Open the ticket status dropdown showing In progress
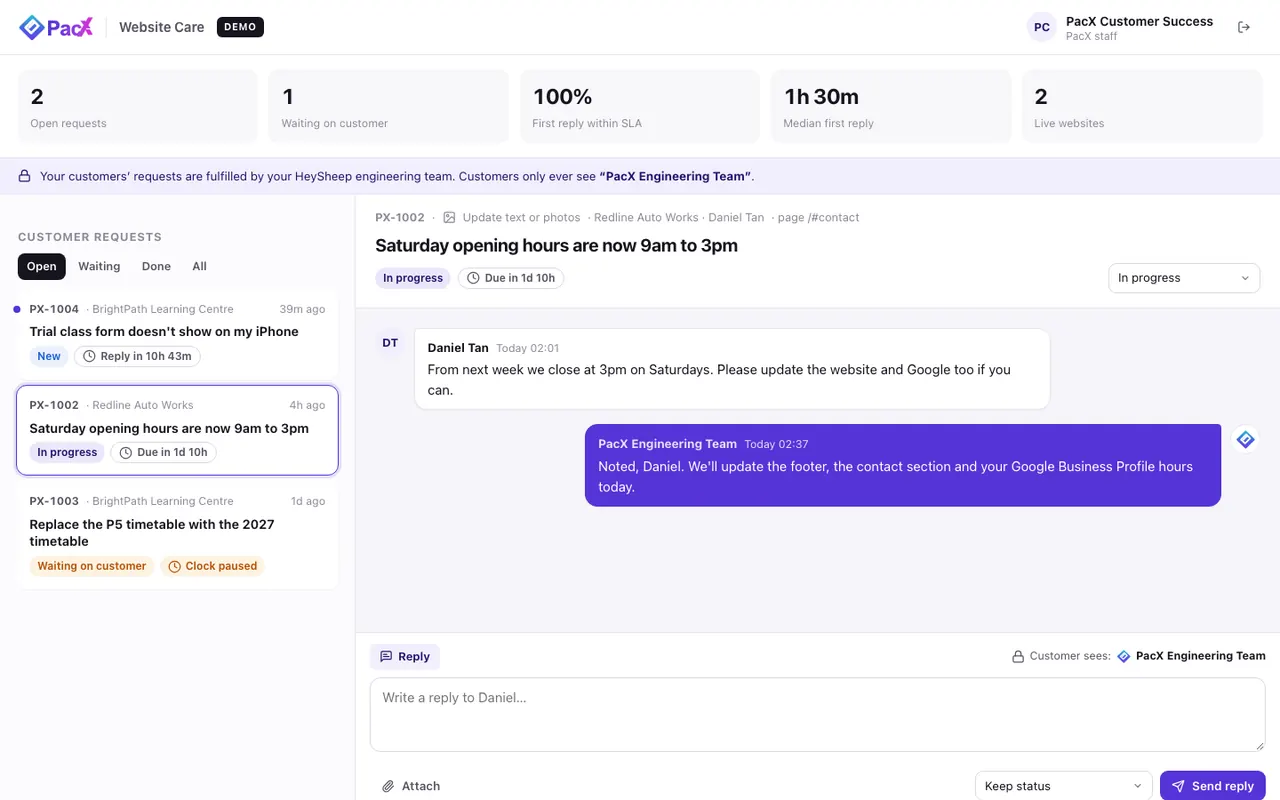 point(1184,278)
